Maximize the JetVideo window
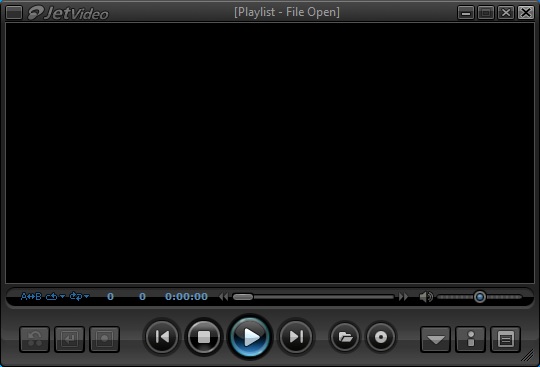The width and height of the screenshot is (540, 367). pyautogui.click(x=486, y=13)
